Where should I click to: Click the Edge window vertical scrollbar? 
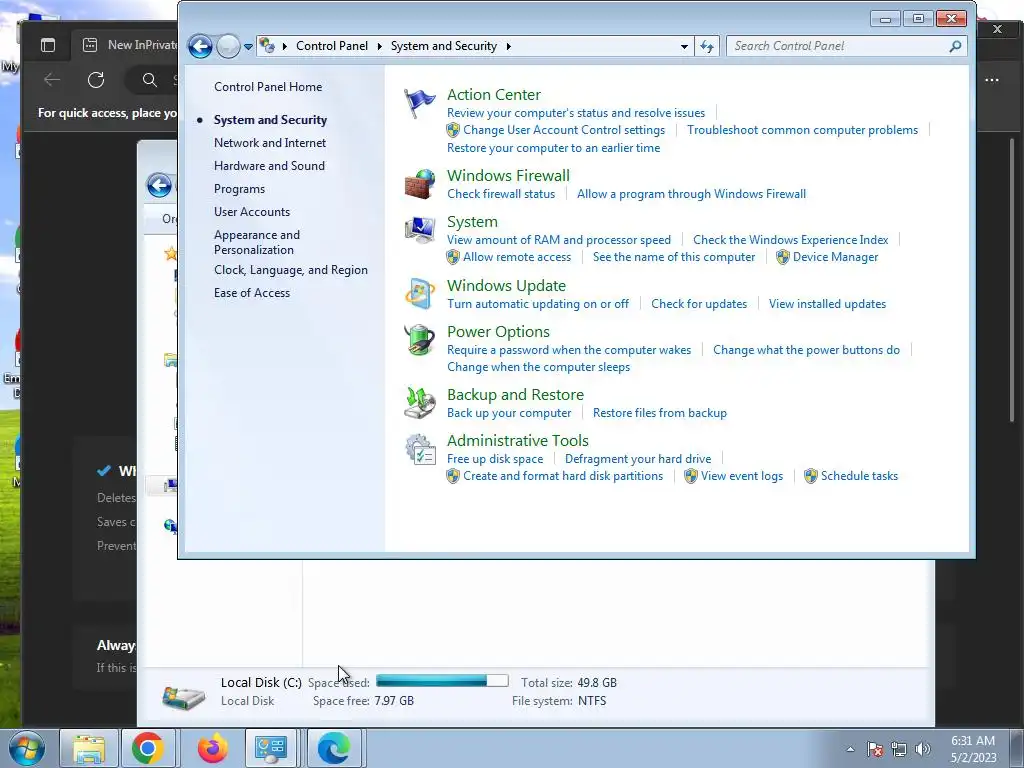[x=1012, y=281]
